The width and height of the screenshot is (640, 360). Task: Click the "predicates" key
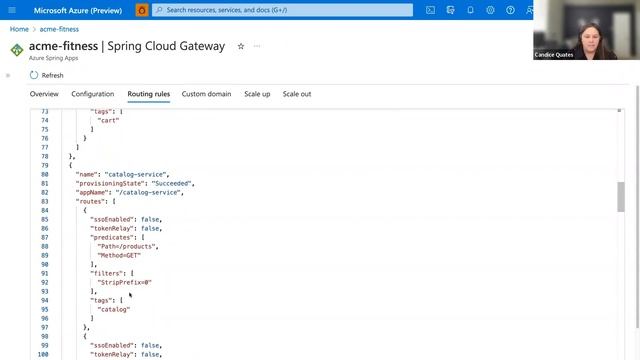click(x=112, y=237)
